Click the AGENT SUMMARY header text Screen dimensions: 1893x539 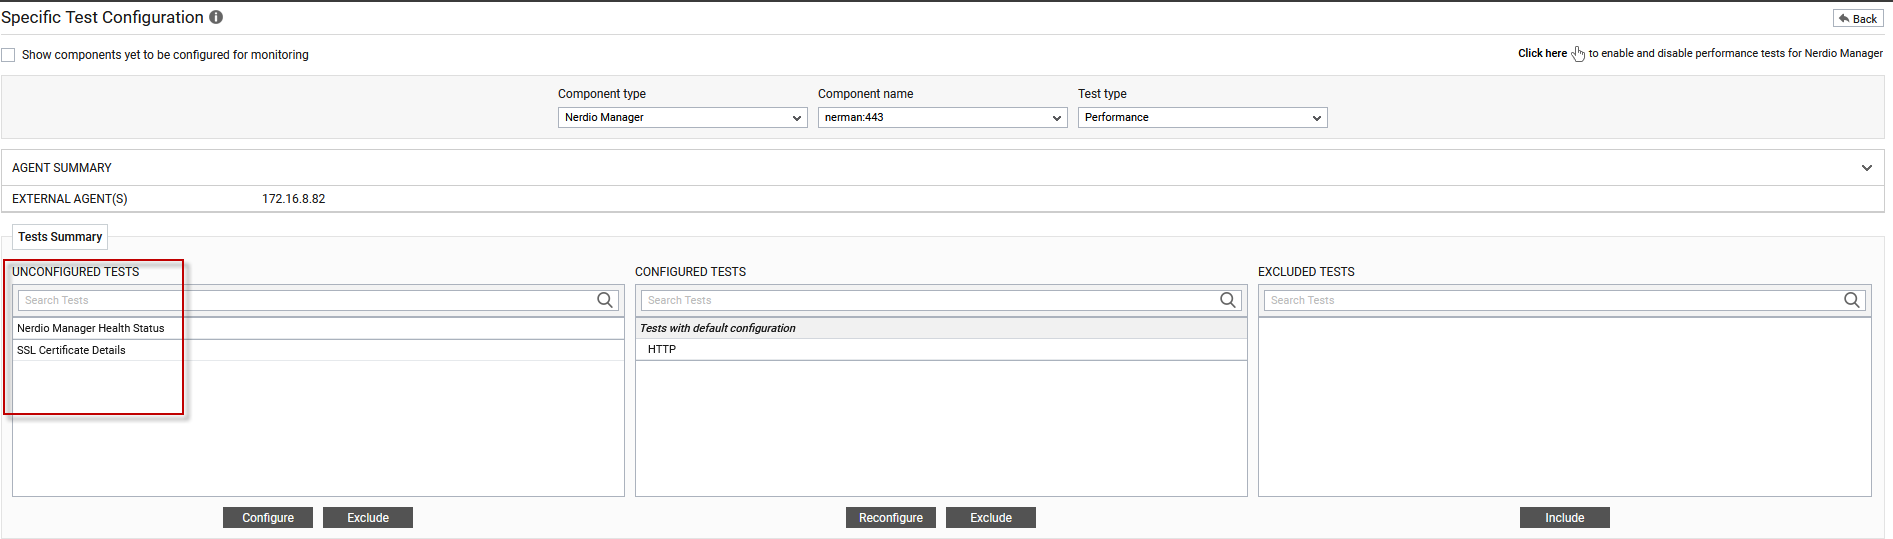point(62,168)
